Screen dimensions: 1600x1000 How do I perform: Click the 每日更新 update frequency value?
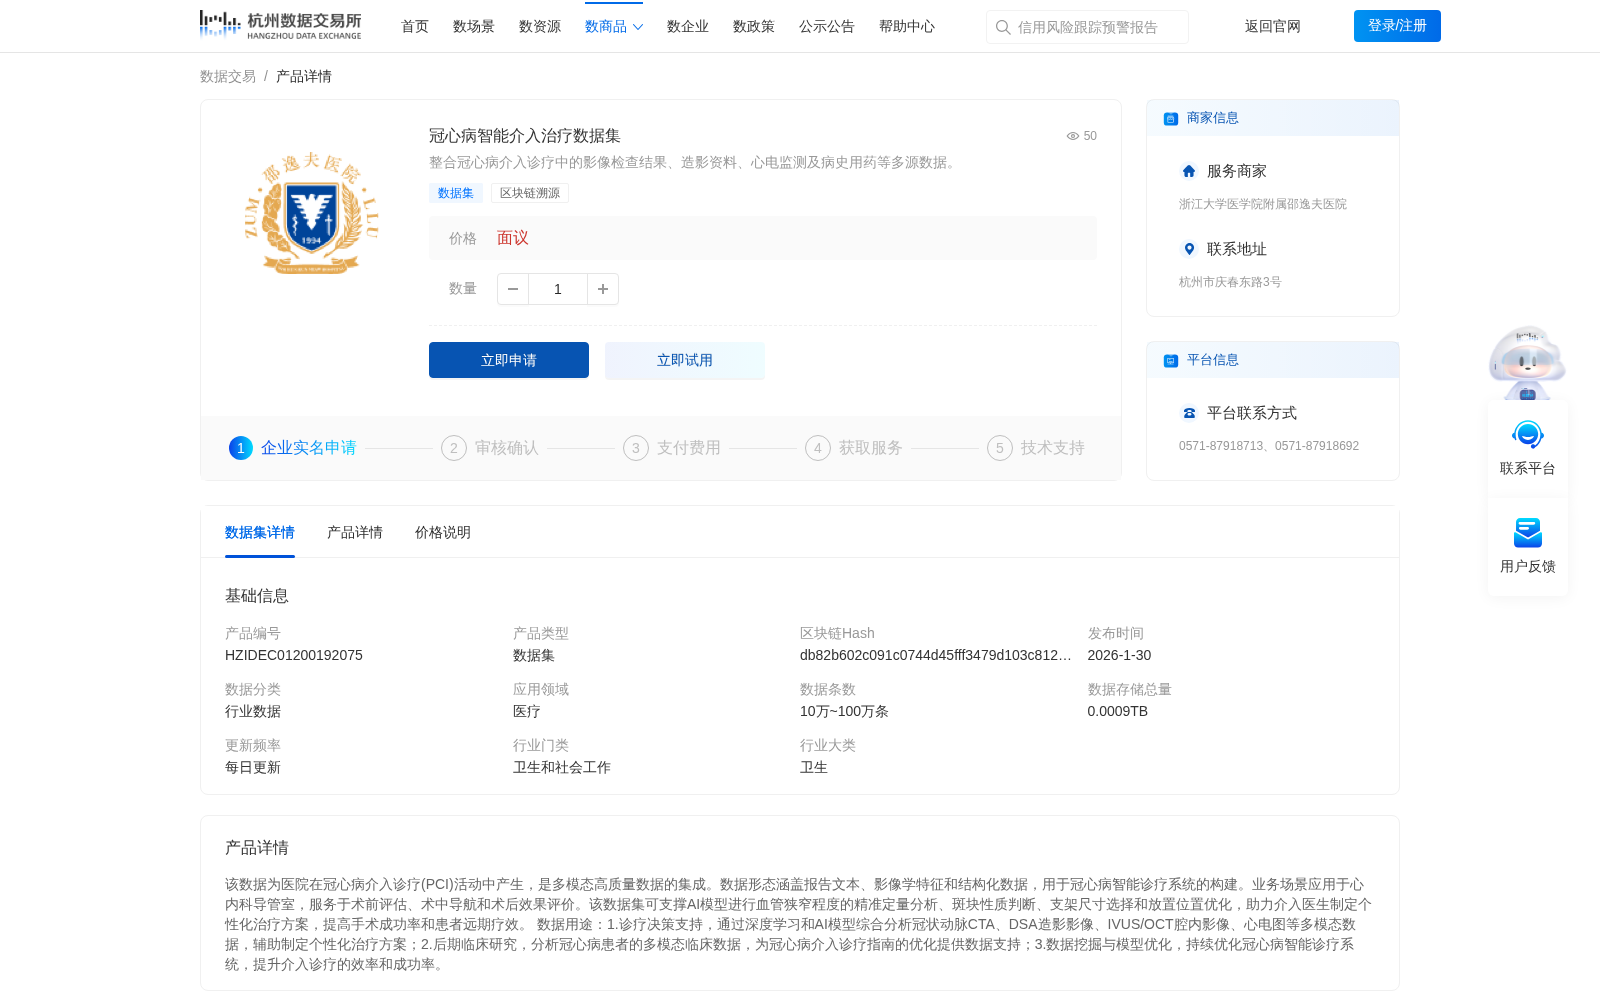point(253,767)
